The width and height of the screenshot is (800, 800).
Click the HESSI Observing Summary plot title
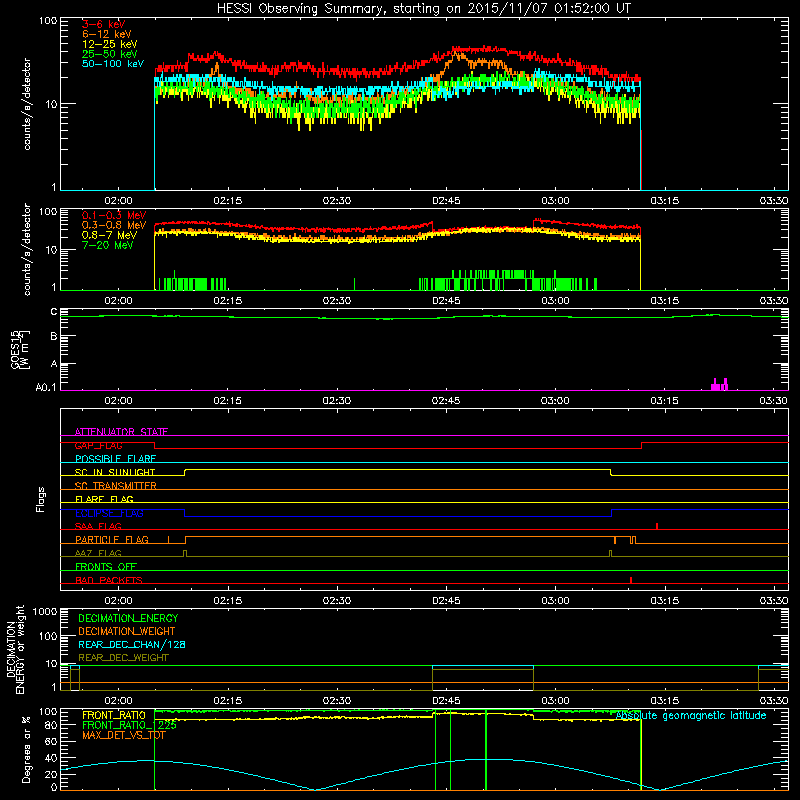point(423,8)
